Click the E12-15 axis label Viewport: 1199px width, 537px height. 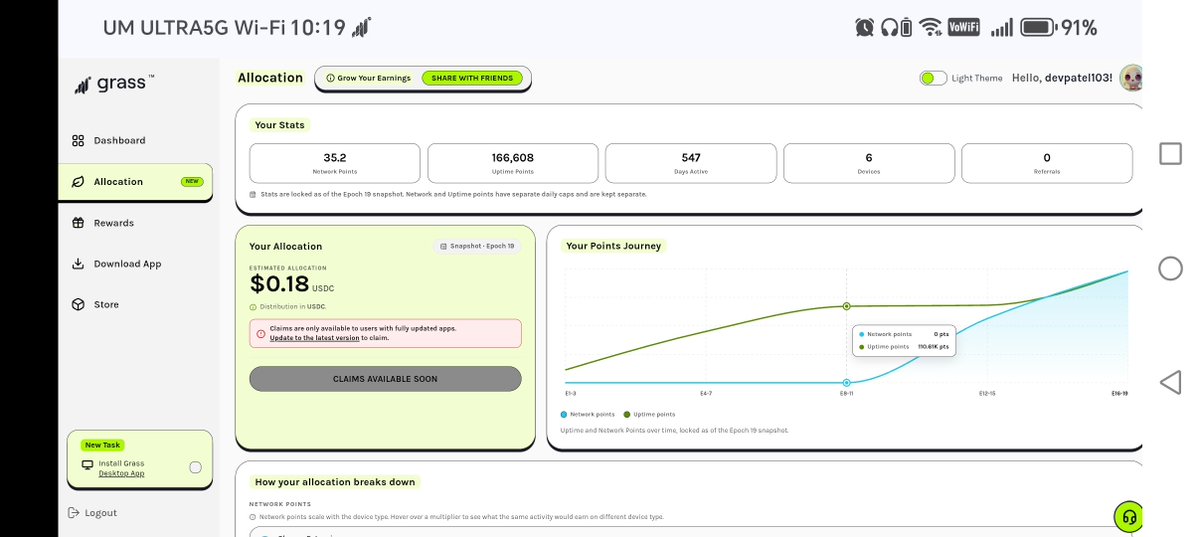tap(987, 394)
